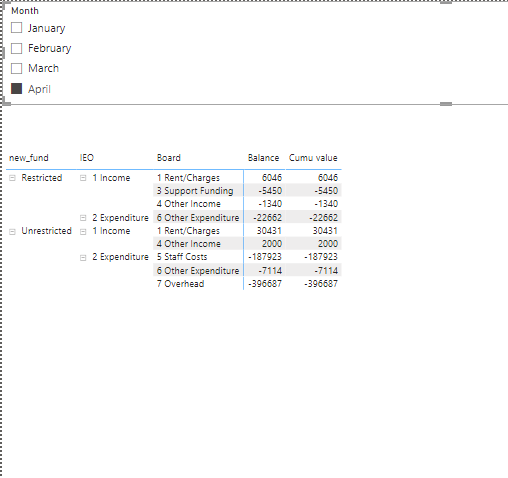Sort by new_fund column header
Viewport: 508px width, 478px height.
(x=29, y=158)
